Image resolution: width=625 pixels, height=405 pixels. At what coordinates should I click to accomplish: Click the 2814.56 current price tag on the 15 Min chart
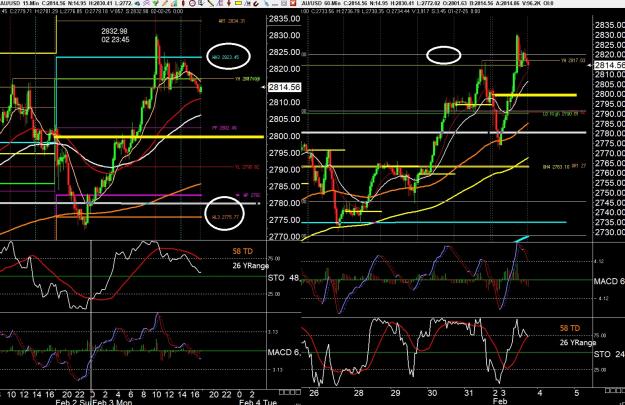click(x=284, y=87)
